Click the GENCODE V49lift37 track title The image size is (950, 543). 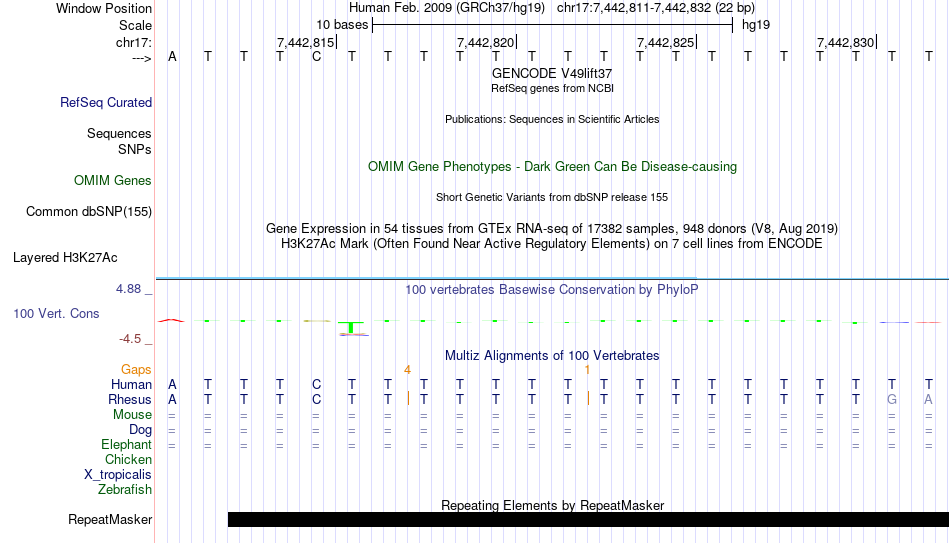[x=552, y=73]
